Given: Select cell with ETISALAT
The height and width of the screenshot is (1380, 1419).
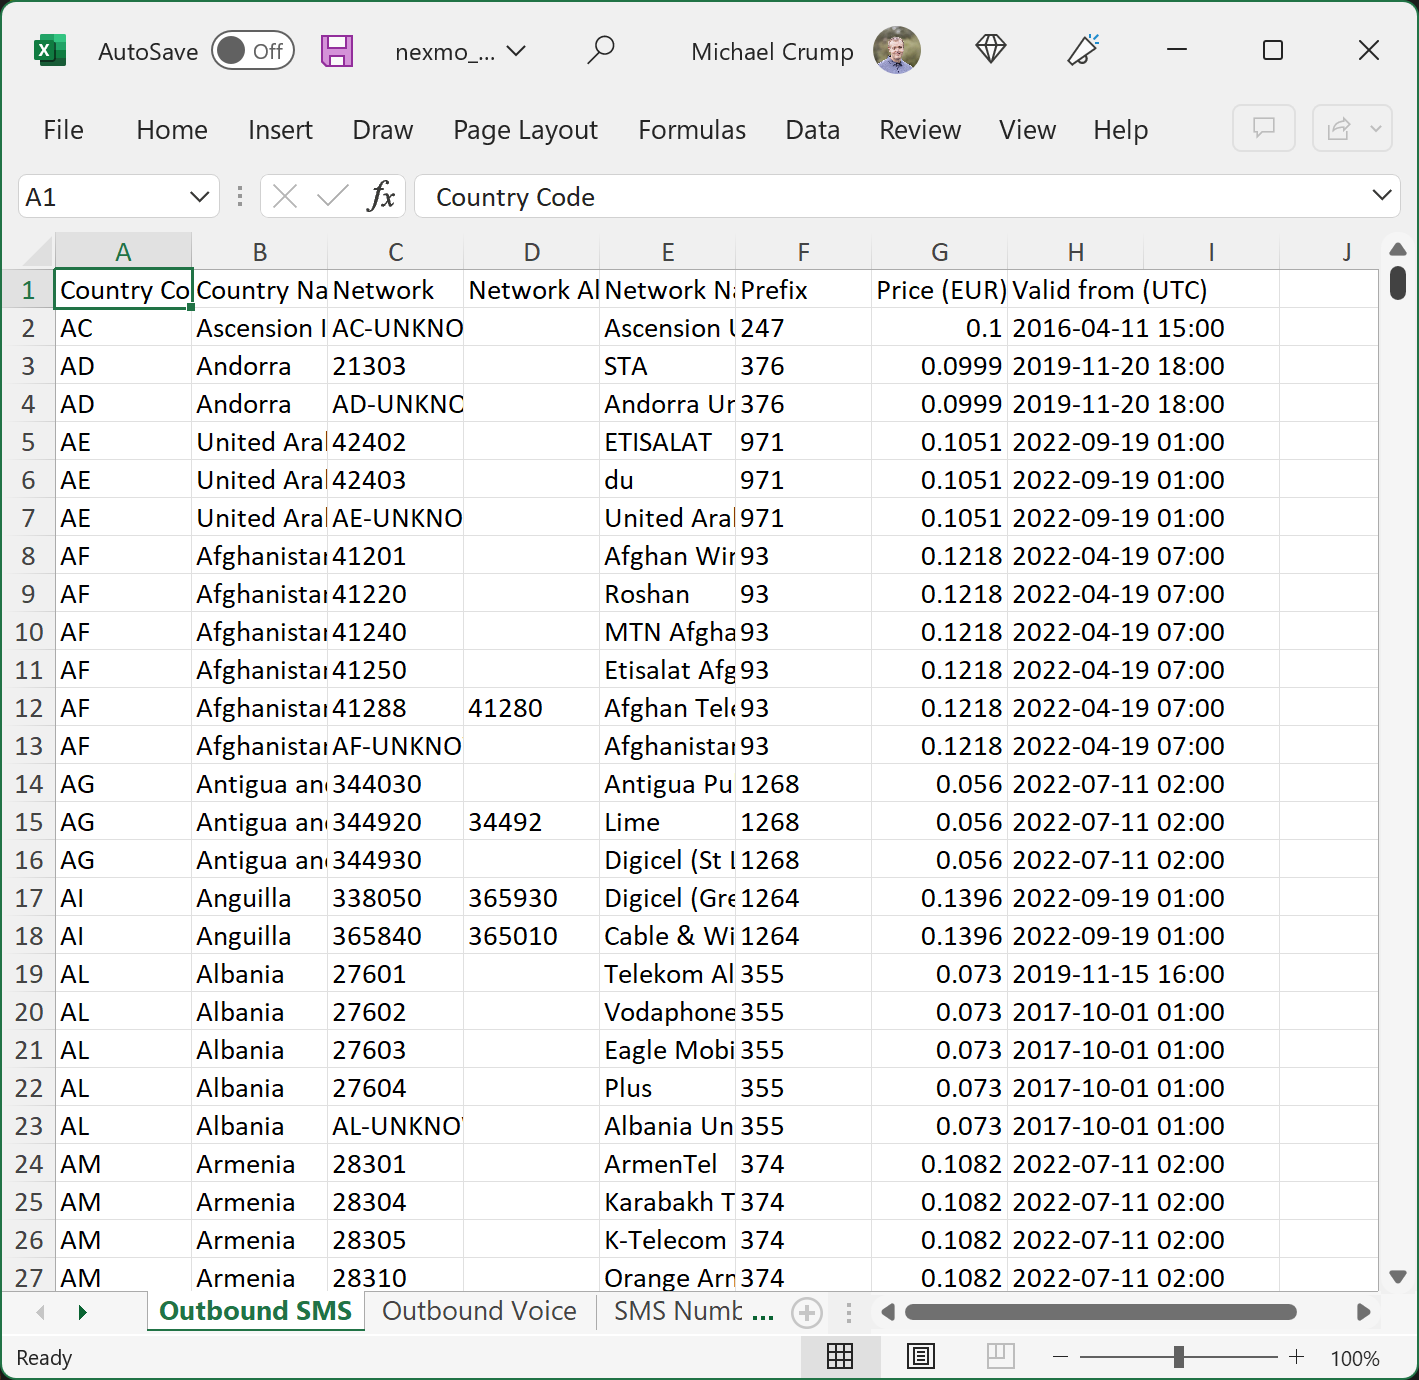Looking at the screenshot, I should click(667, 442).
